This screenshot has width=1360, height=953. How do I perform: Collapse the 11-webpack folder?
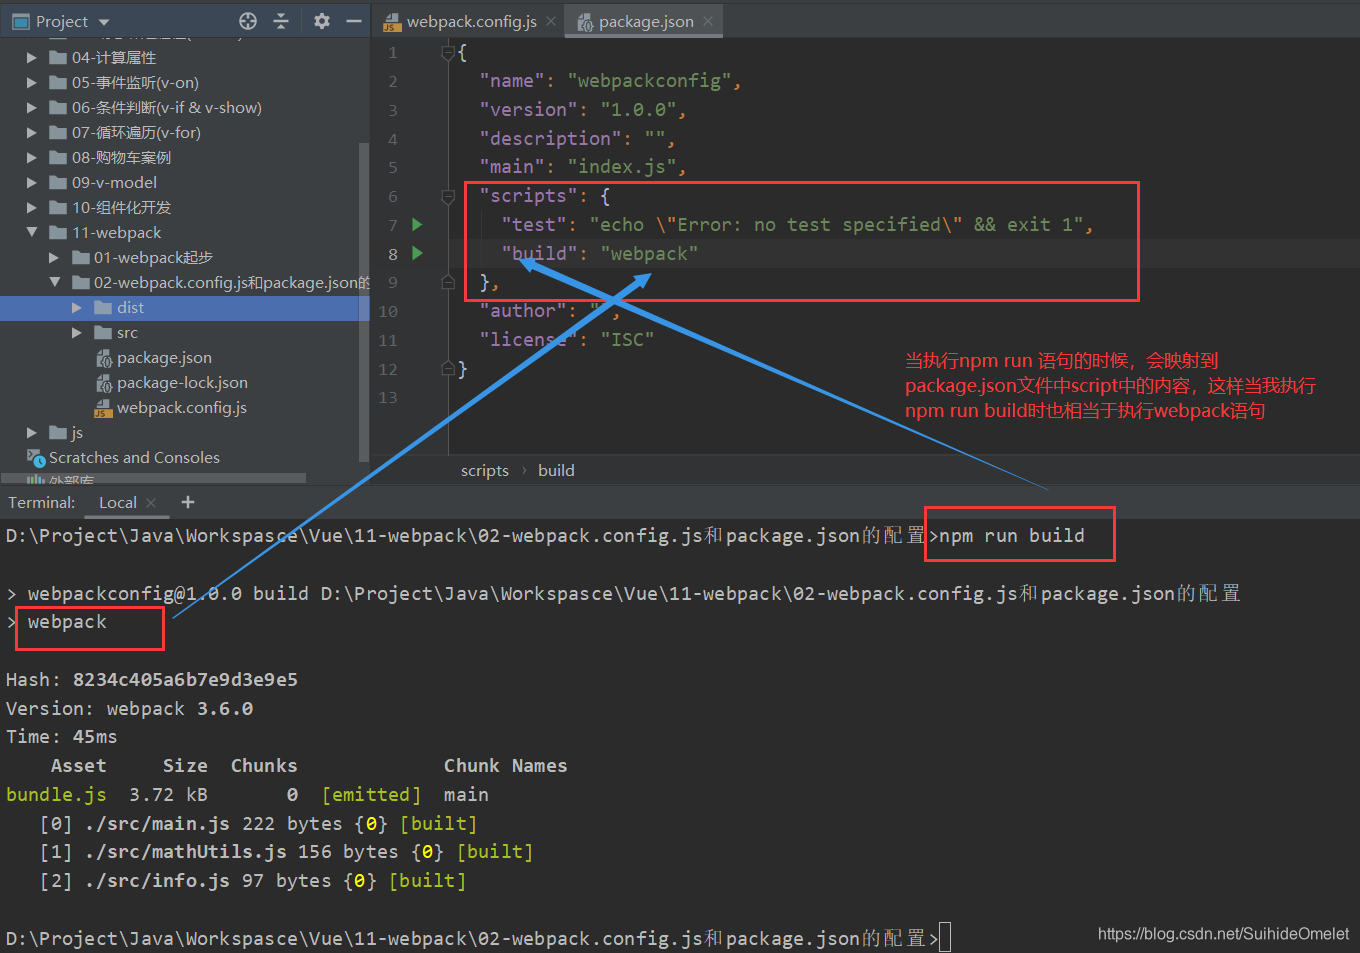(x=31, y=233)
